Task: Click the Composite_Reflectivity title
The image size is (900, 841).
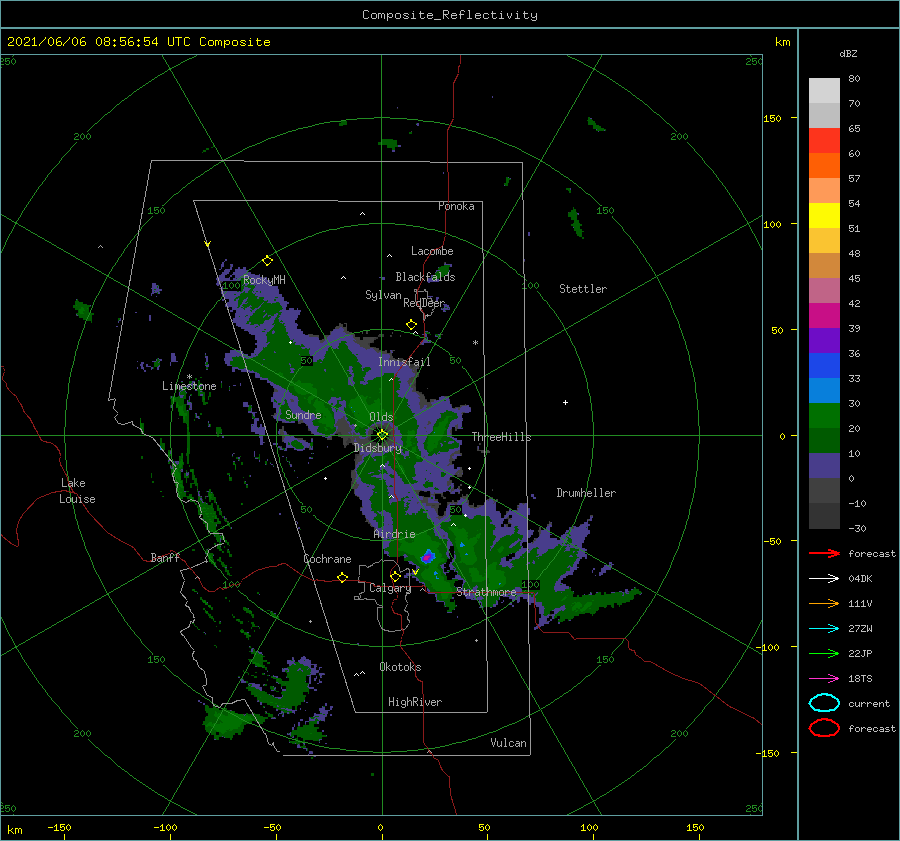Action: (x=449, y=15)
